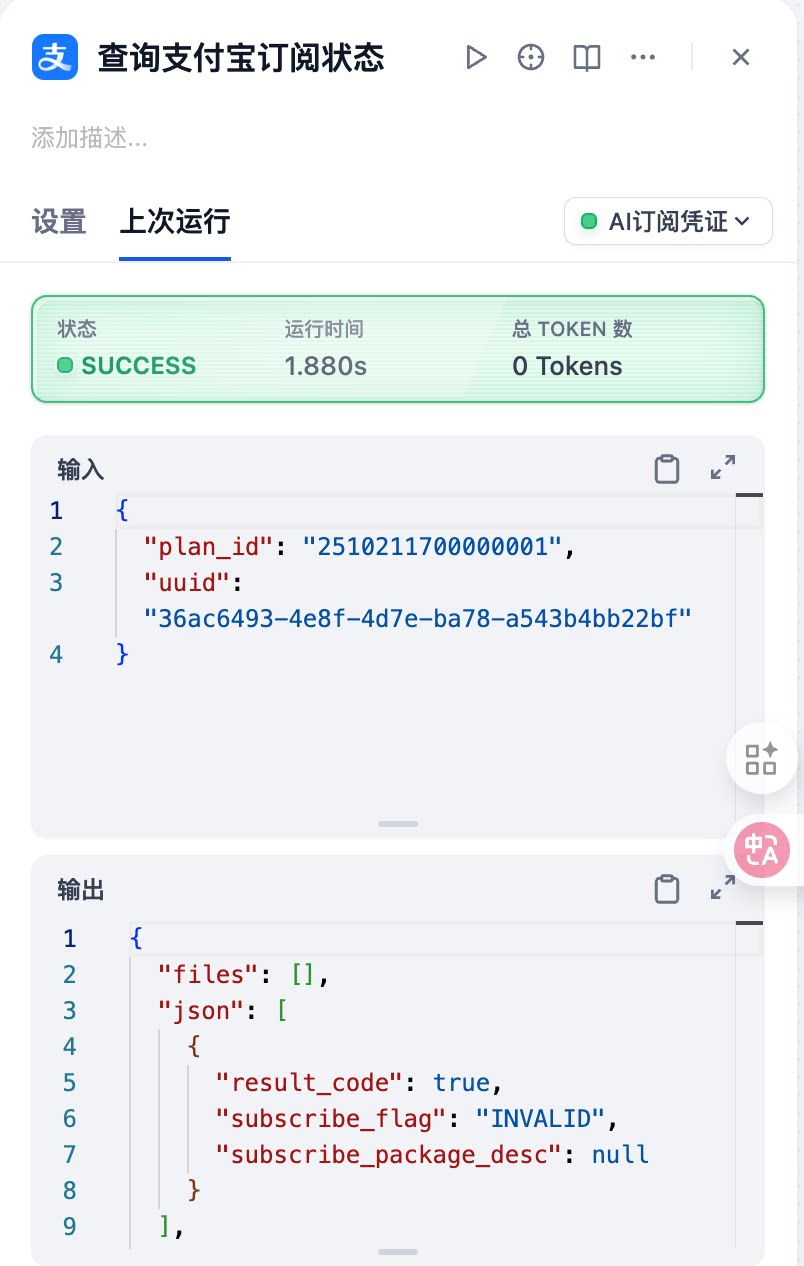Run this step with the play icon
This screenshot has height=1266, width=804.
click(476, 58)
